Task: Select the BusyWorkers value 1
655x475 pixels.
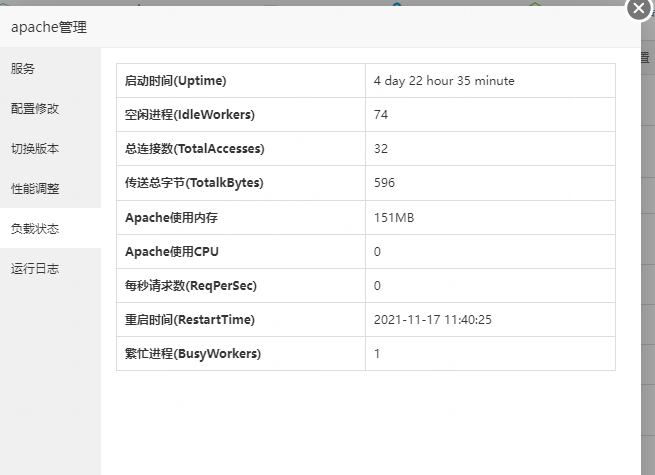Action: [x=377, y=354]
